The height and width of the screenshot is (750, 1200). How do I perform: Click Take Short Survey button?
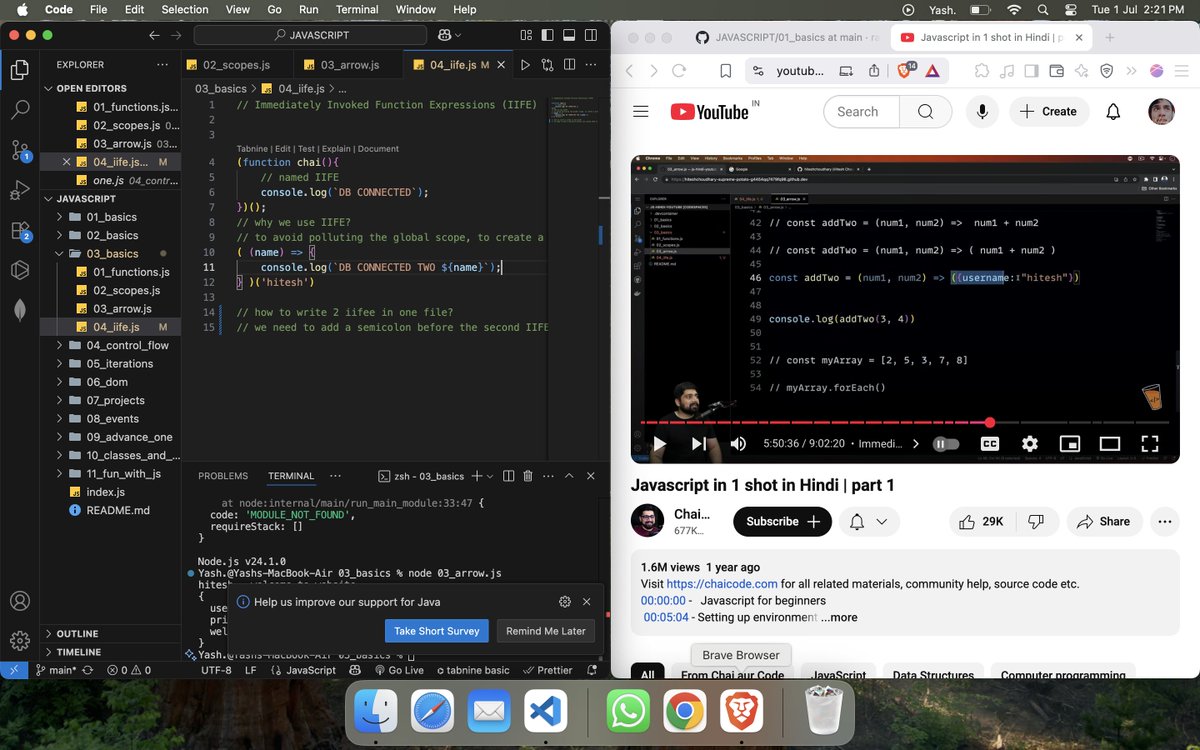pyautogui.click(x=437, y=631)
